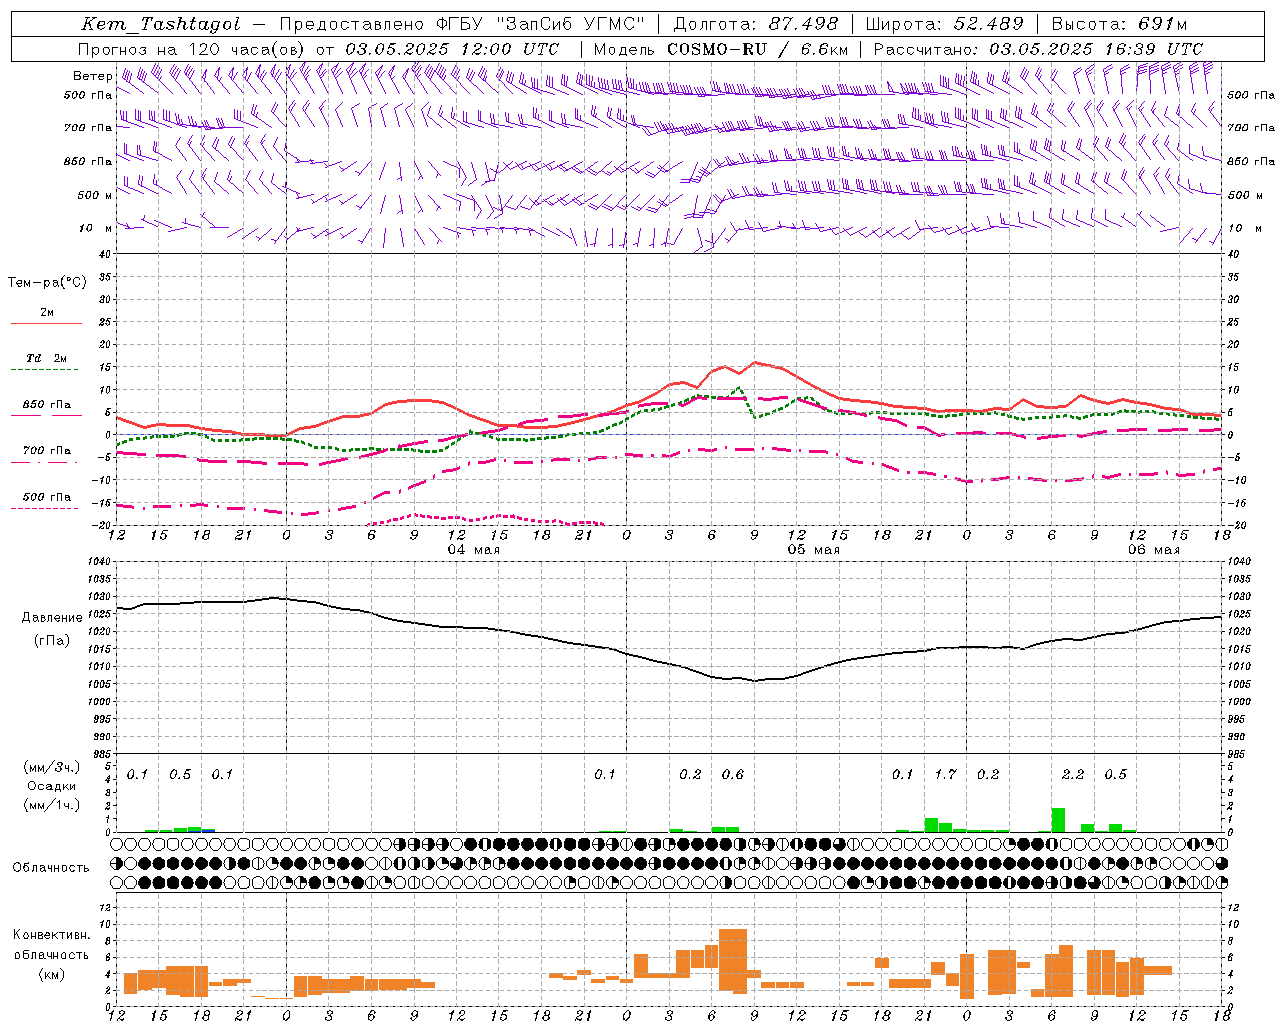
Task: Select the latitude value 52.489
Action: pos(989,24)
